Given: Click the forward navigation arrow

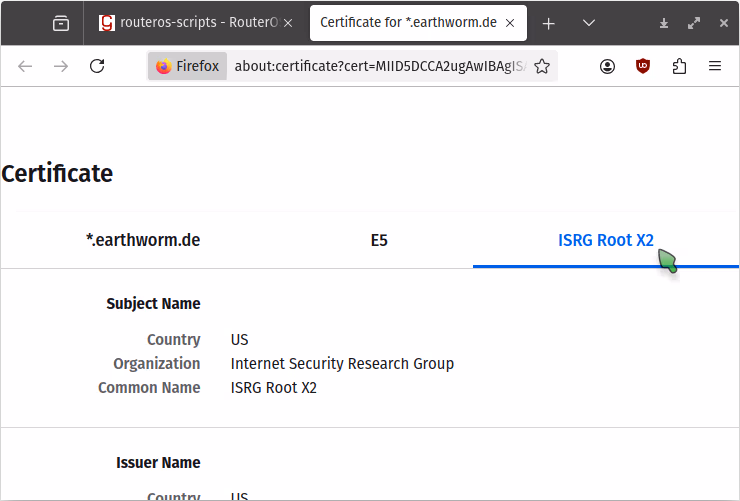Looking at the screenshot, I should [61, 66].
